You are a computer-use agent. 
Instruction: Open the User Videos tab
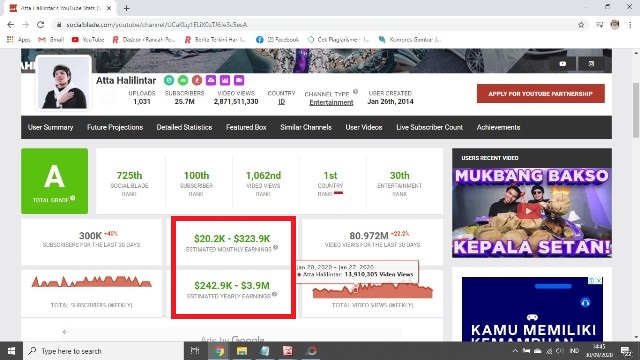tap(364, 127)
